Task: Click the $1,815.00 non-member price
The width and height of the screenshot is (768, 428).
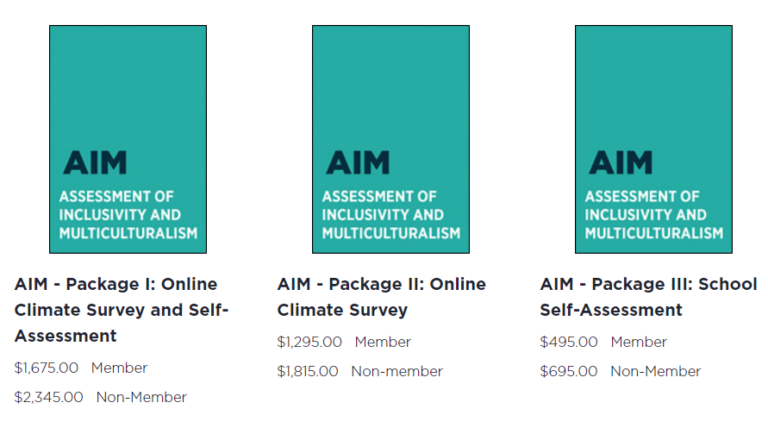Action: pos(308,371)
